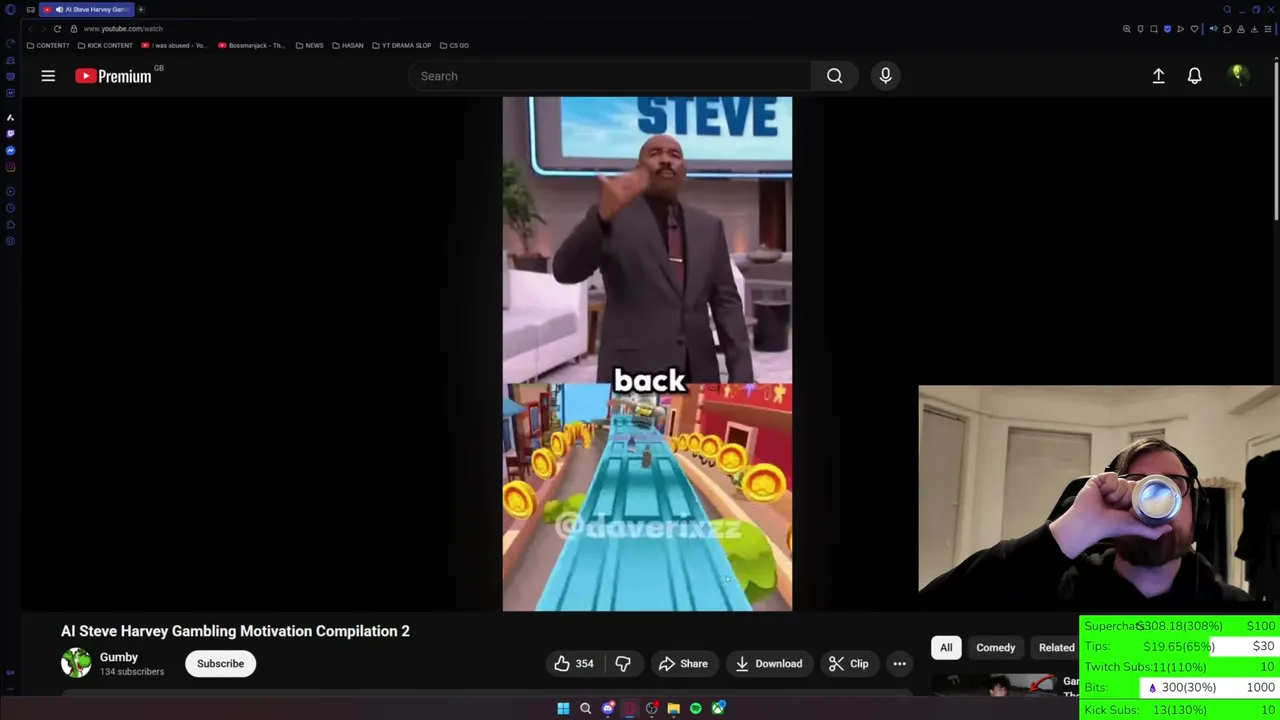Click the browser zoom magnifier icon
This screenshot has width=1280, height=720.
point(1127,29)
